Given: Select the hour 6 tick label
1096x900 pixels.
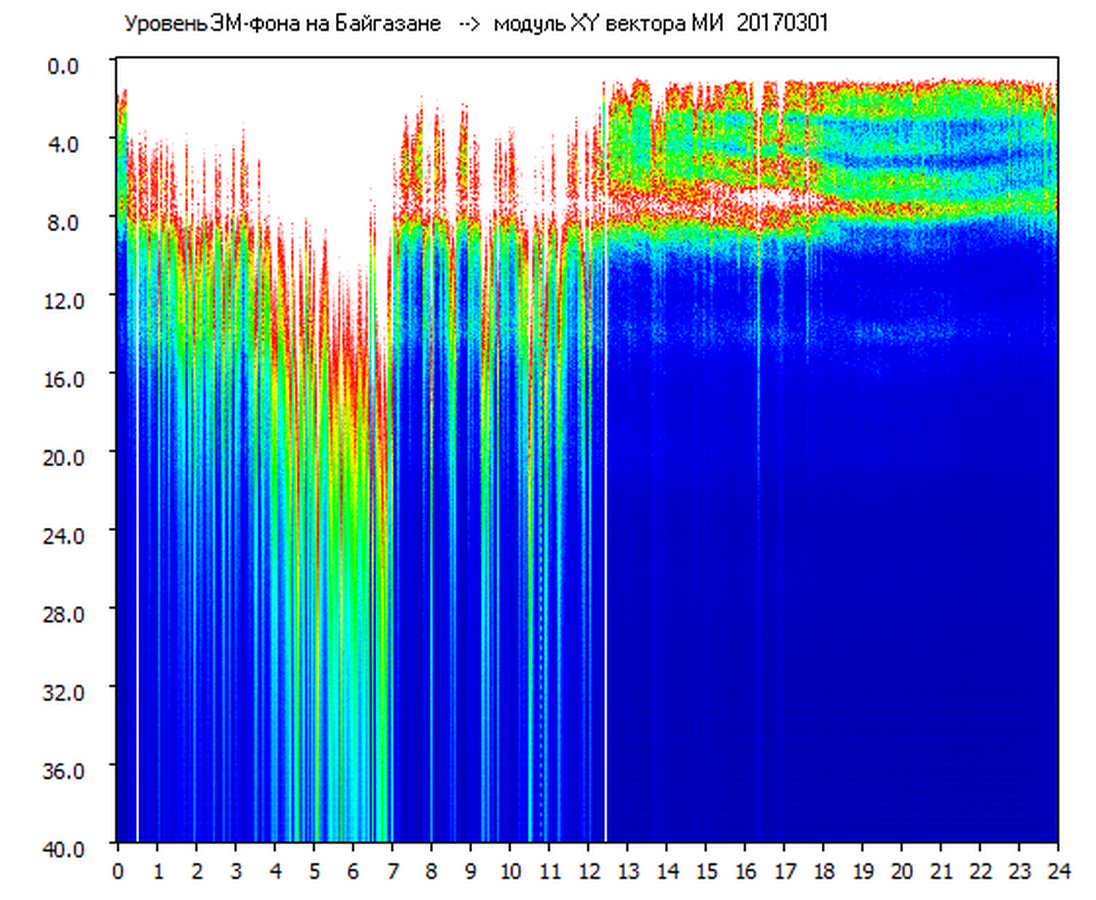Looking at the screenshot, I should coord(353,871).
